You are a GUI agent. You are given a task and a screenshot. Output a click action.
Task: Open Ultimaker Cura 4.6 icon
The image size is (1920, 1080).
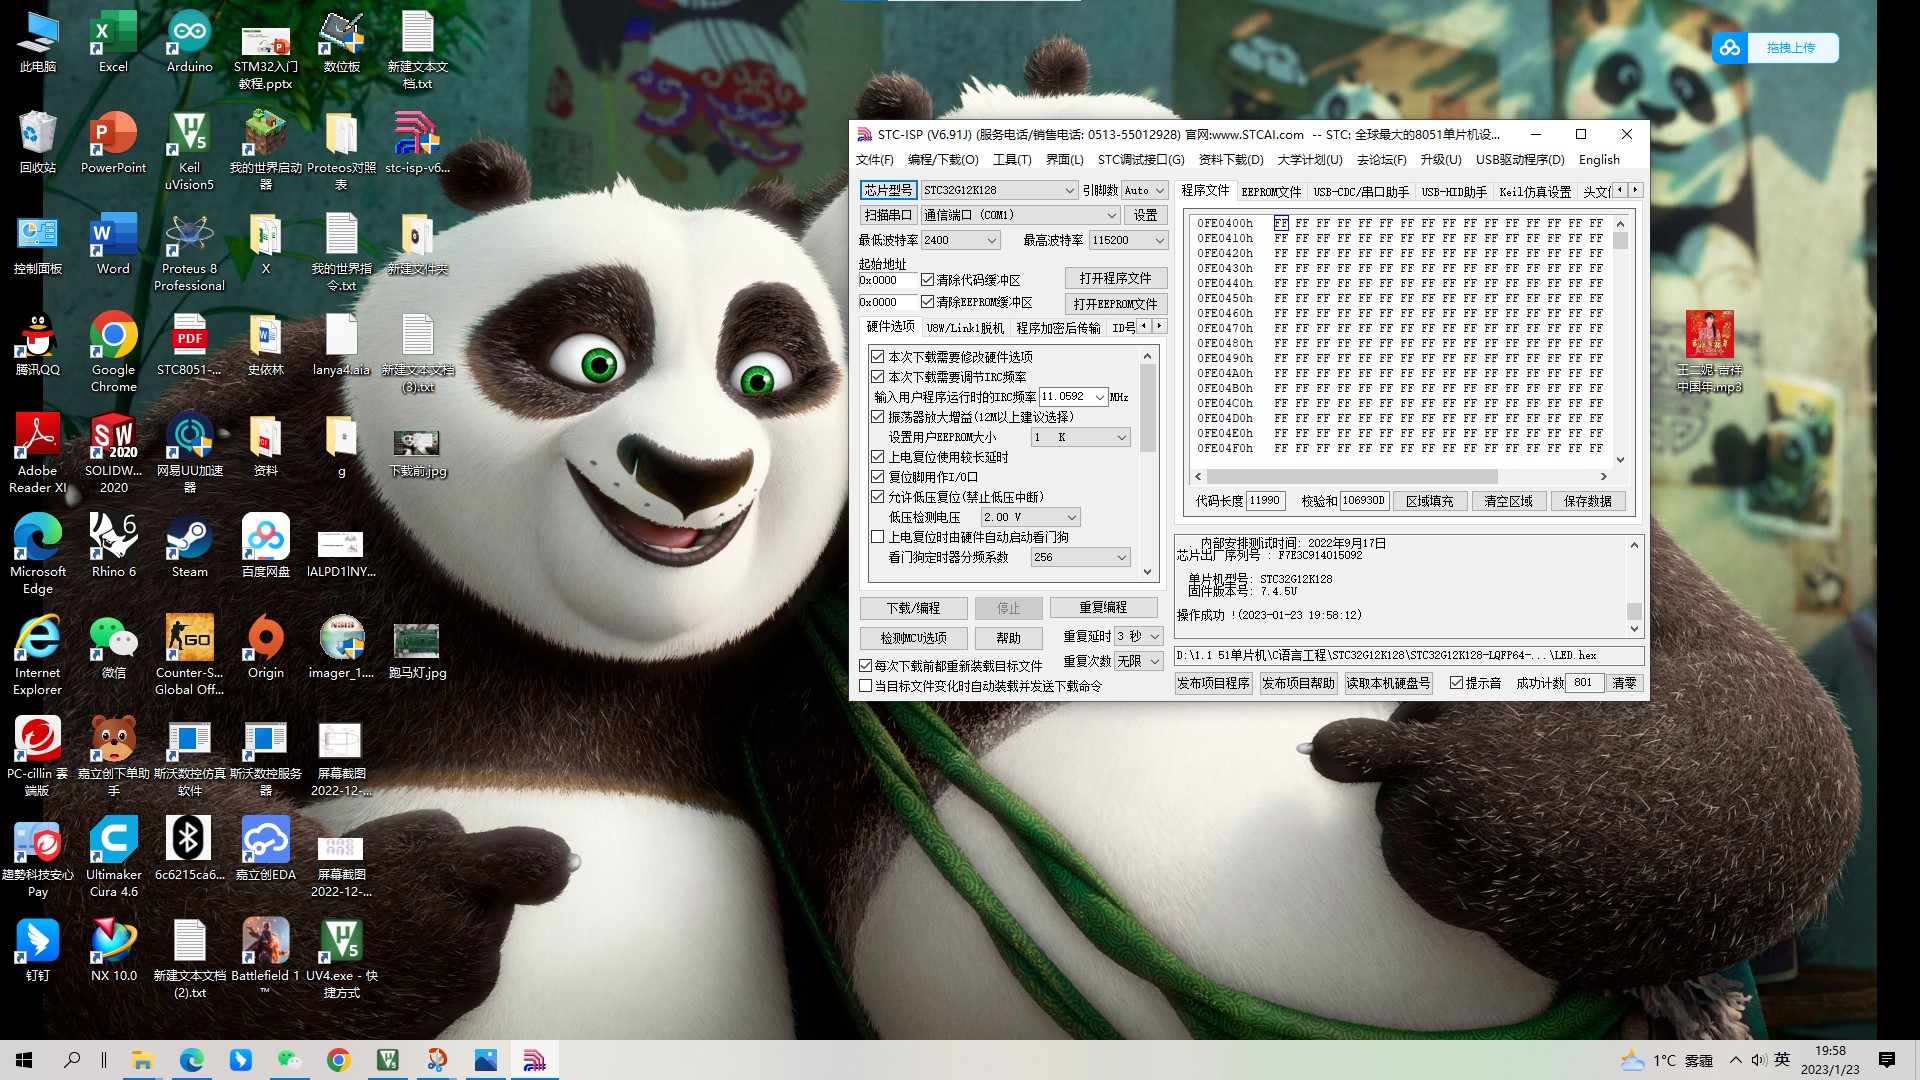pyautogui.click(x=113, y=857)
